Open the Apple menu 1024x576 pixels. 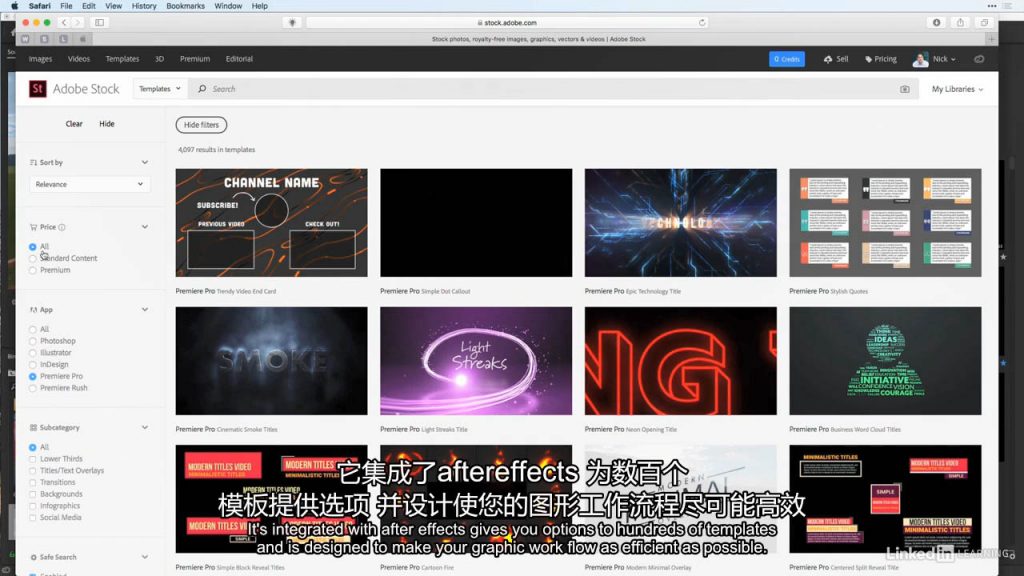click(x=14, y=6)
